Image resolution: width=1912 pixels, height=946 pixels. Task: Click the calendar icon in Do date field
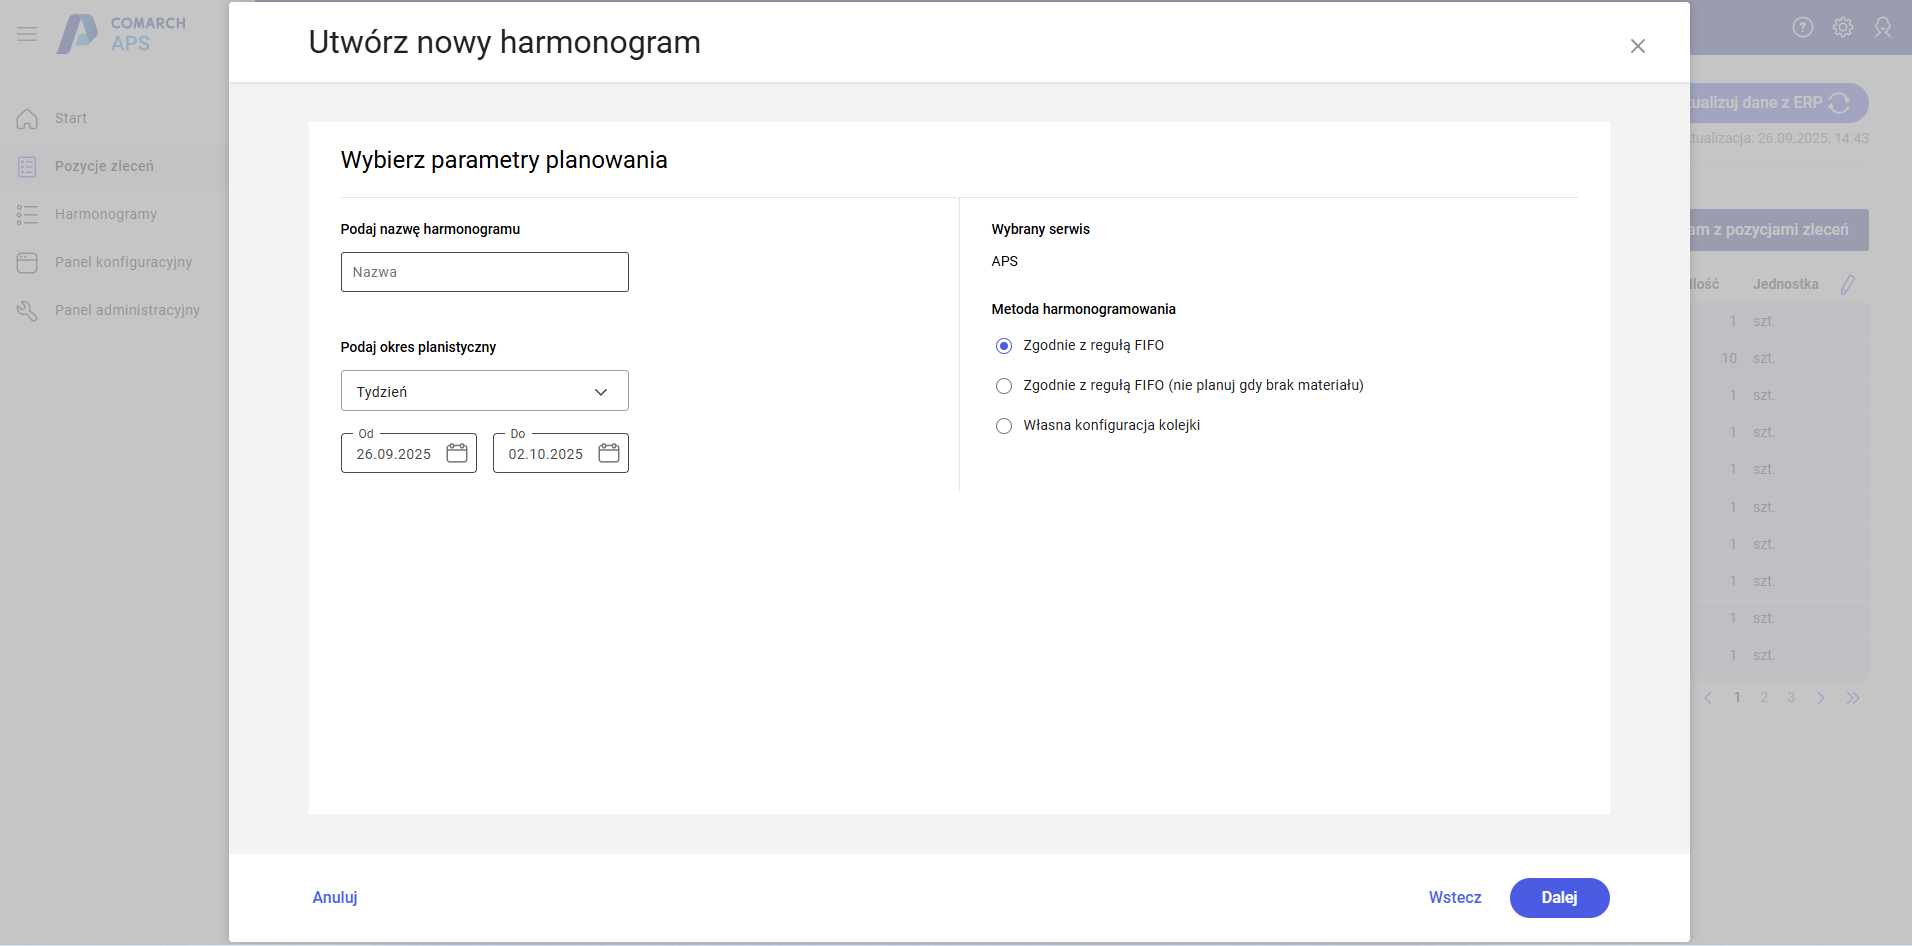609,453
